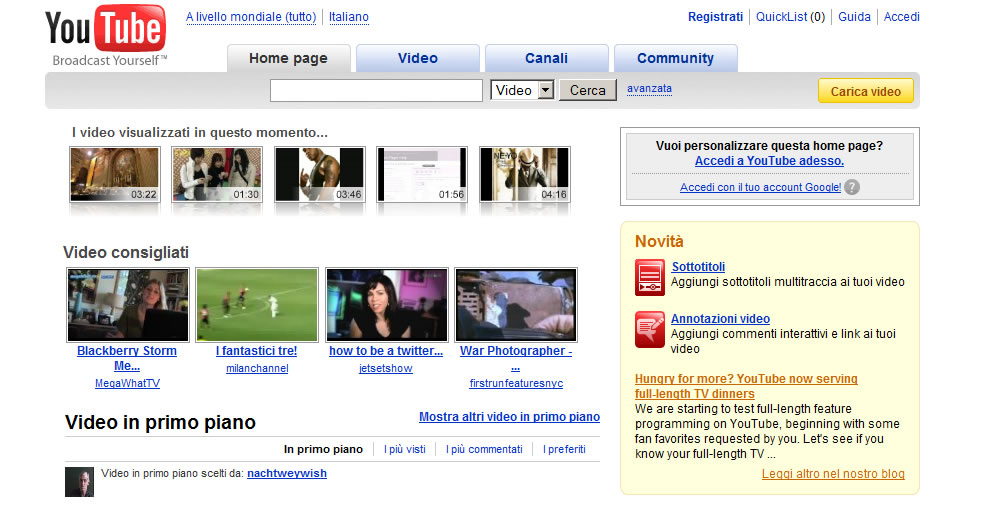Viewport: 992px width, 511px height.
Task: Open the Guida help link
Action: pos(855,17)
